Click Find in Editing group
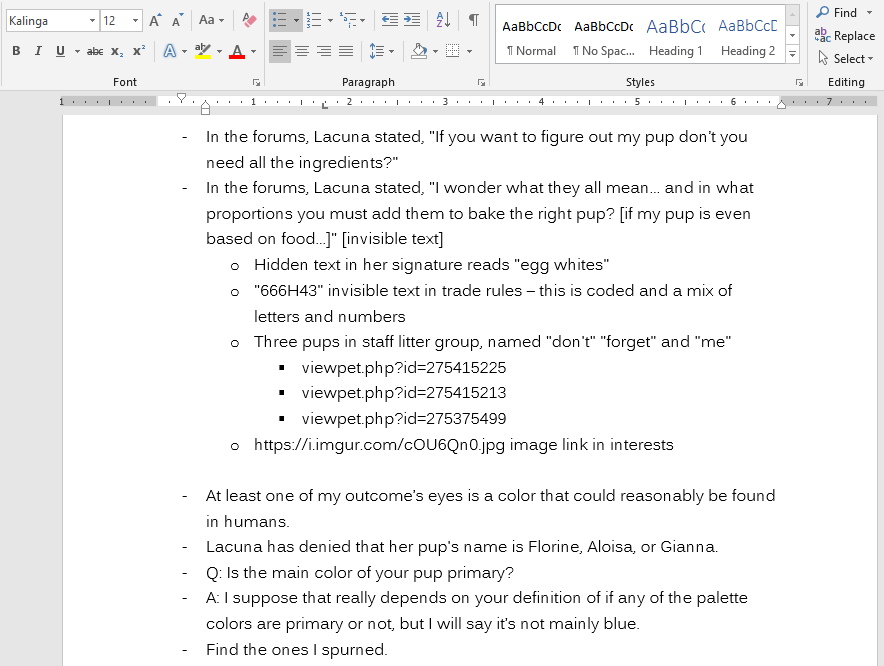This screenshot has height=666, width=884. 837,12
